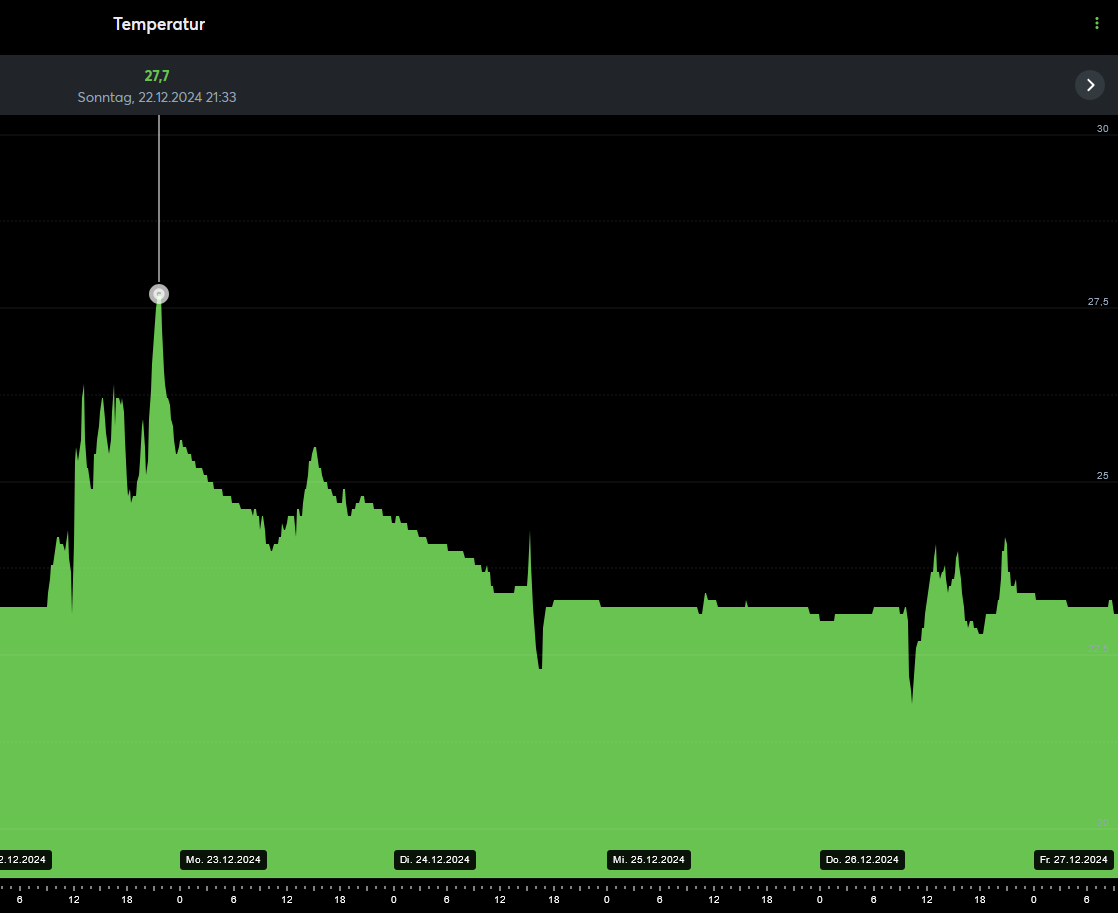The image size is (1118, 913).
Task: Click the Sonntag, 22.12.2024 21:33 timestamp
Action: point(157,98)
